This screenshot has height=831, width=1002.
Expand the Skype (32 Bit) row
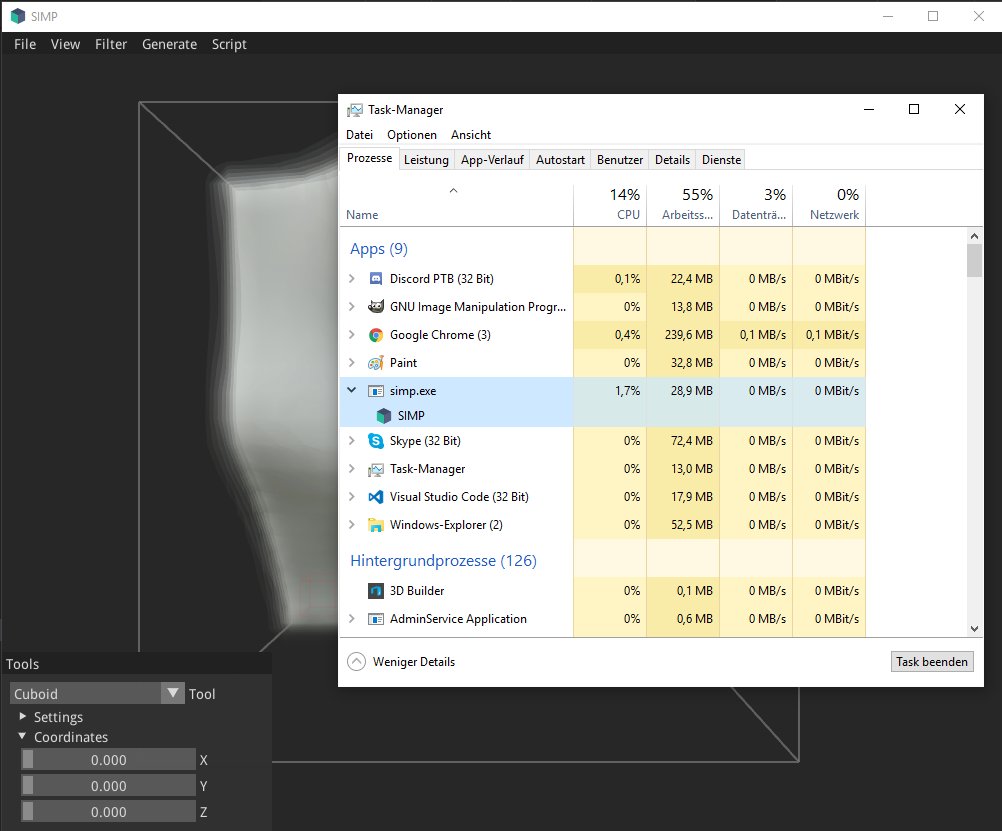click(x=351, y=440)
